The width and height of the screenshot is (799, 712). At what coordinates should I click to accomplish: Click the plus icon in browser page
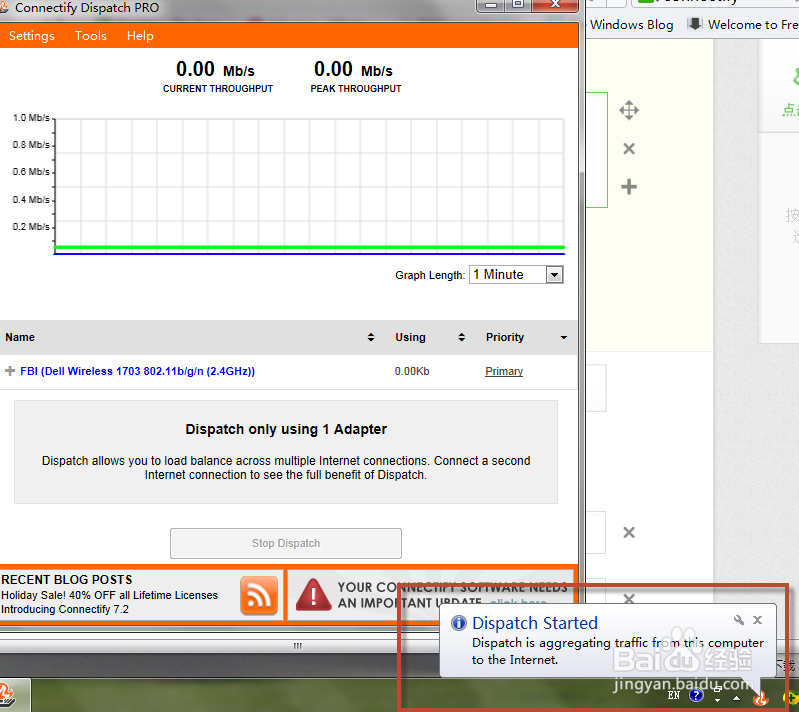629,187
